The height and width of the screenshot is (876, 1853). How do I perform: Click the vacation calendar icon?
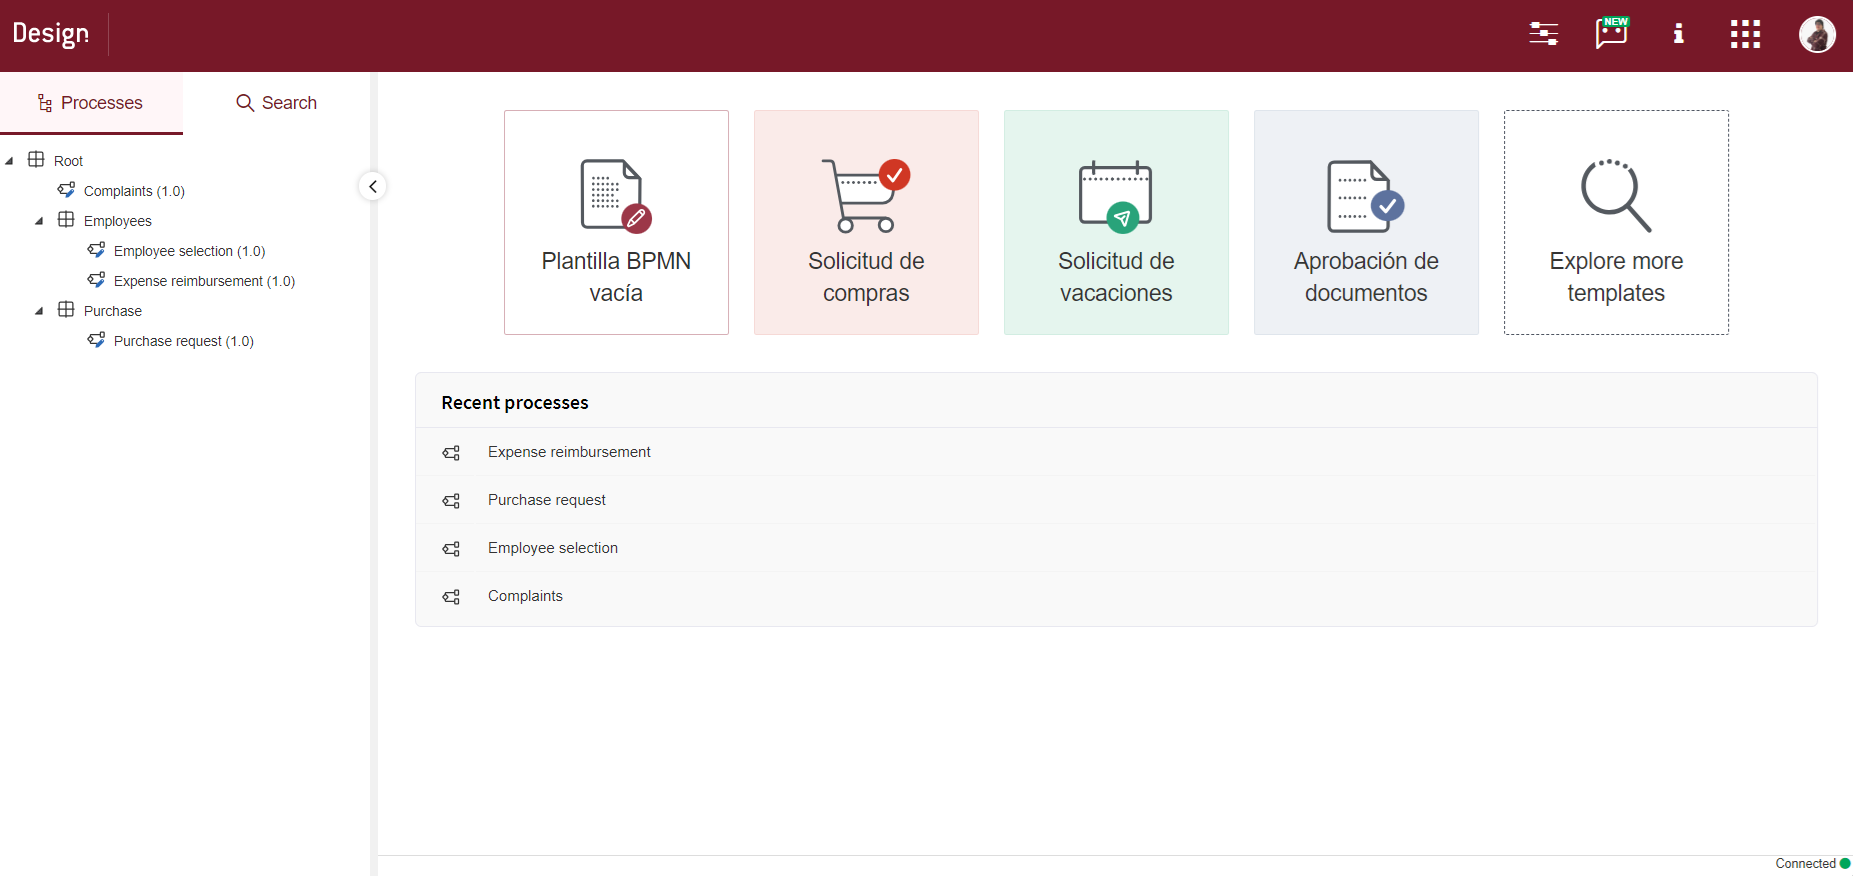coord(1116,196)
